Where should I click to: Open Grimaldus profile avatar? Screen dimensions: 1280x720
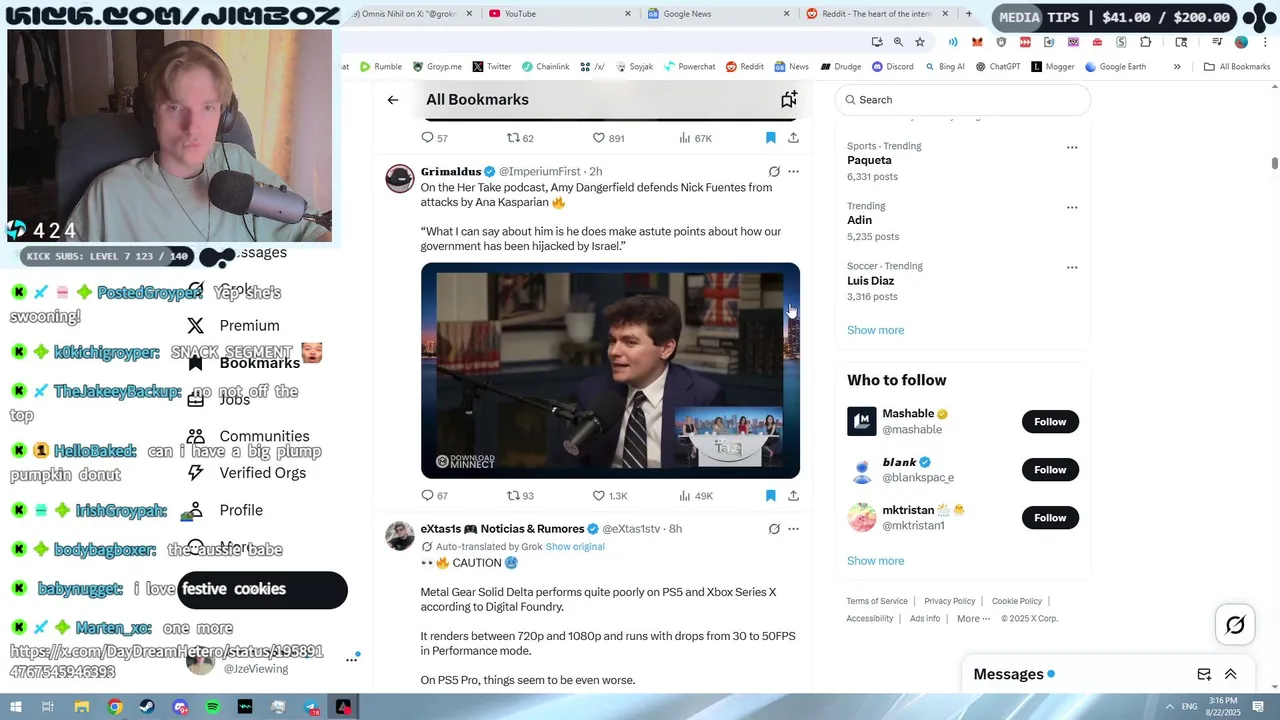(x=400, y=178)
